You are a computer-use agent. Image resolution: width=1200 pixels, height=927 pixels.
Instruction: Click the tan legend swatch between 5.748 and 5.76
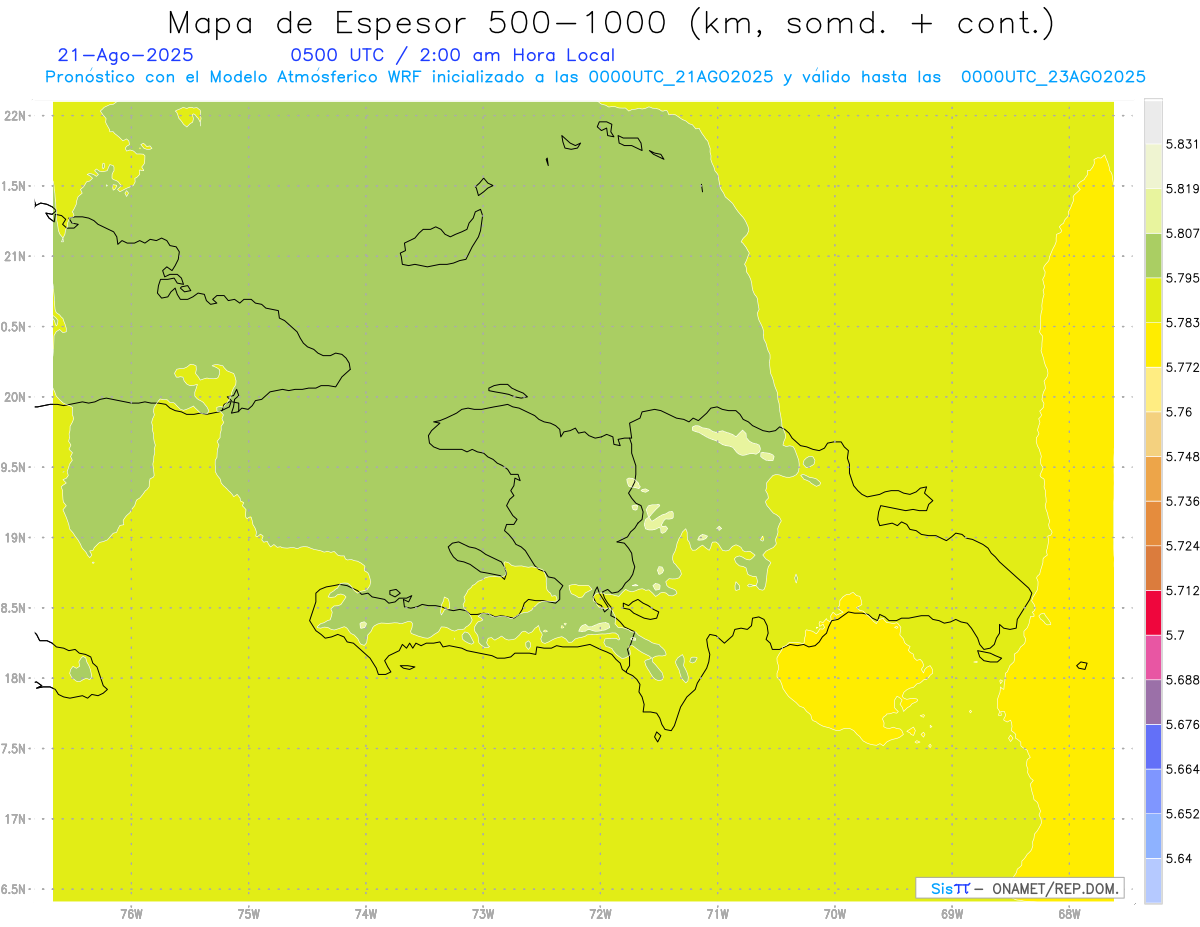tap(1153, 434)
